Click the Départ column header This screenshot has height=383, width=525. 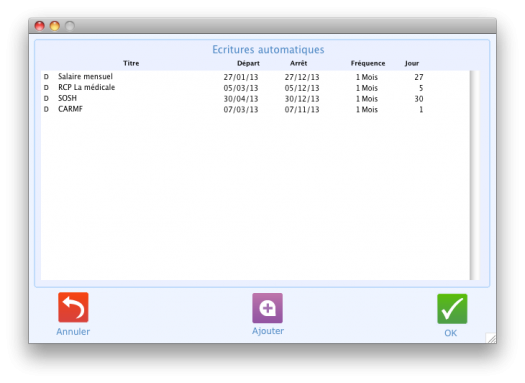click(248, 63)
